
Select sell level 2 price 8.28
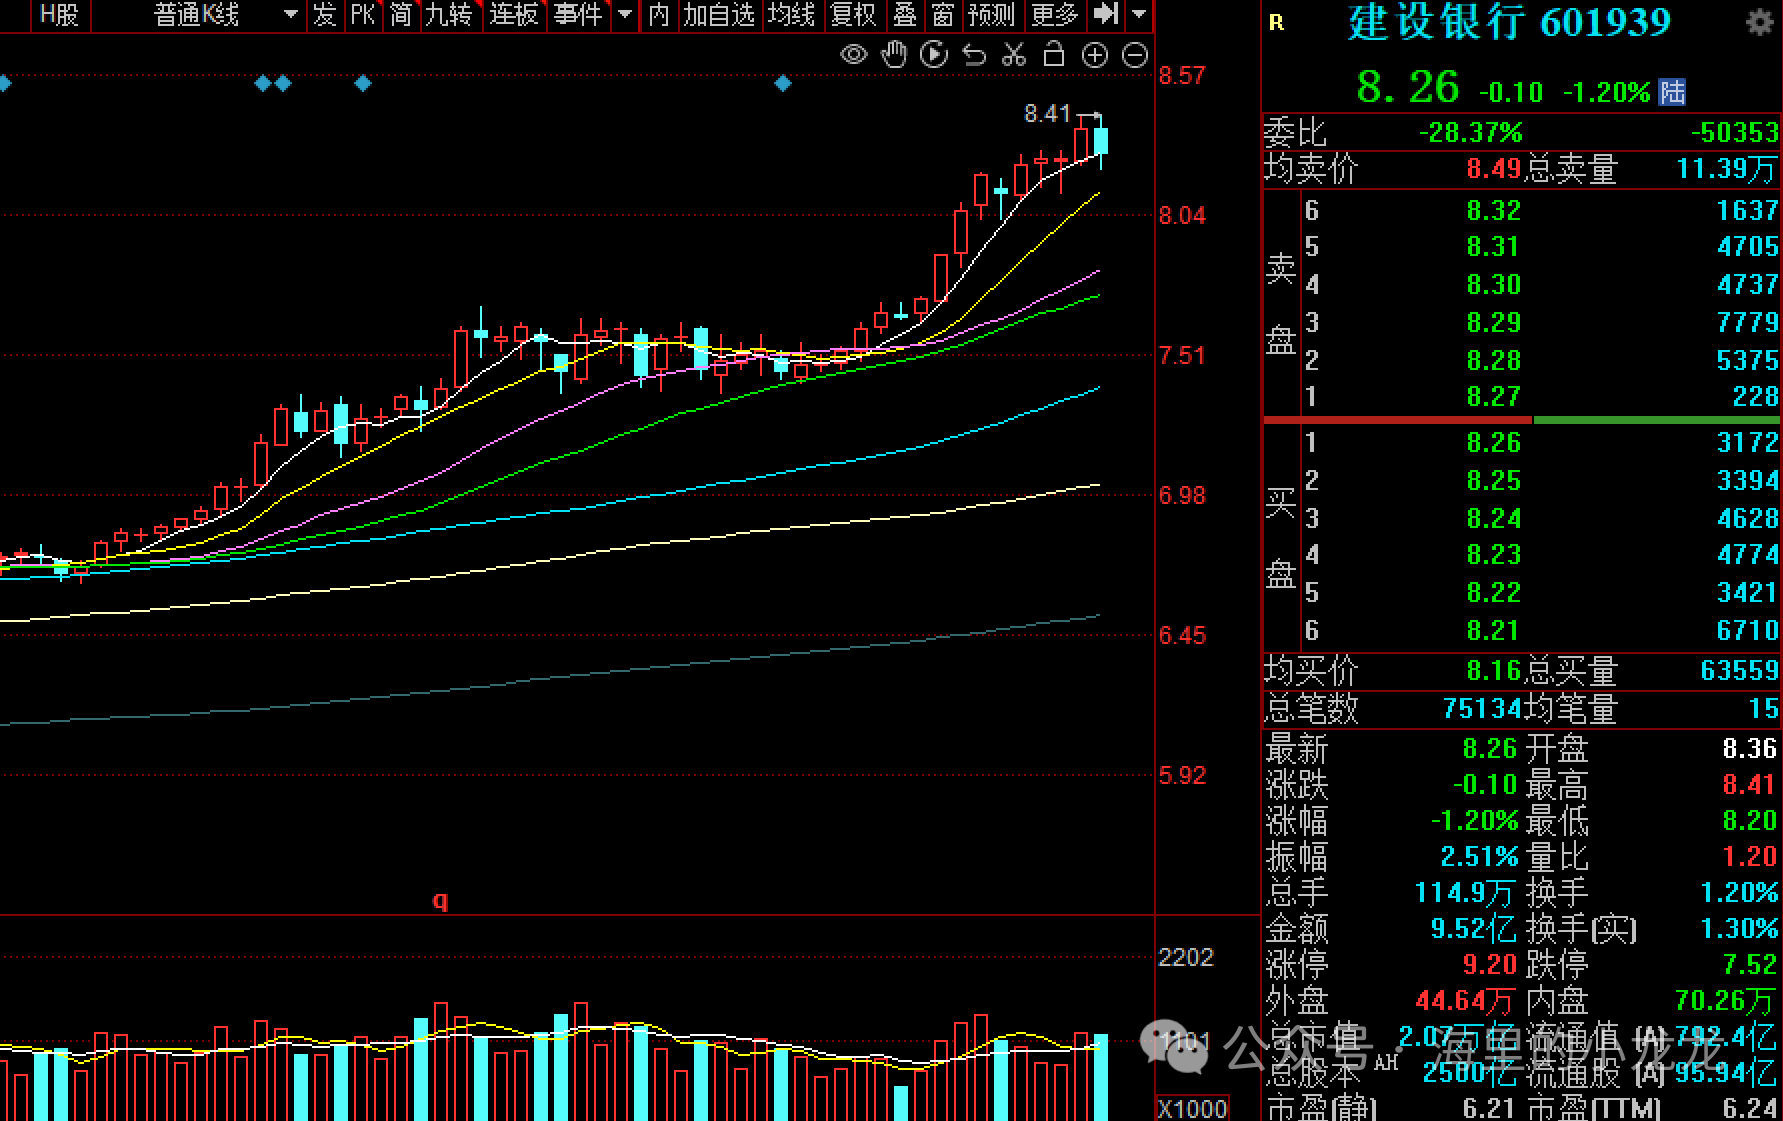tap(1493, 360)
